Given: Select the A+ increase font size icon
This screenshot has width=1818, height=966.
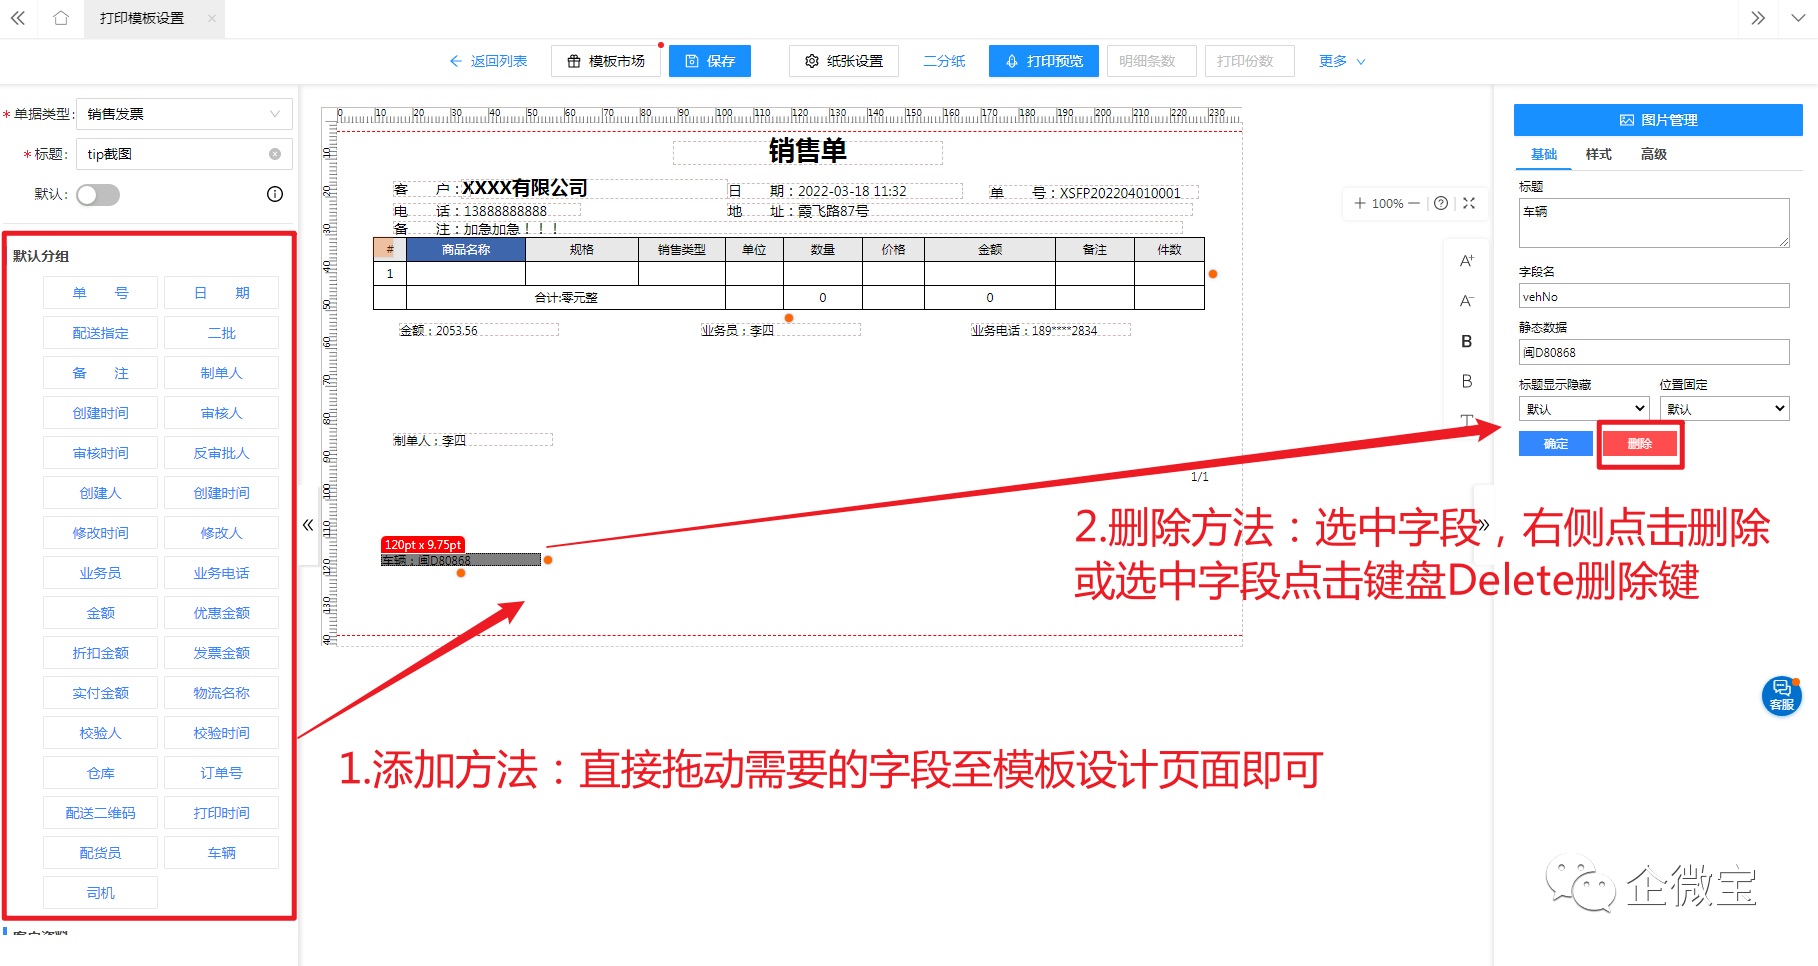Looking at the screenshot, I should 1466,258.
